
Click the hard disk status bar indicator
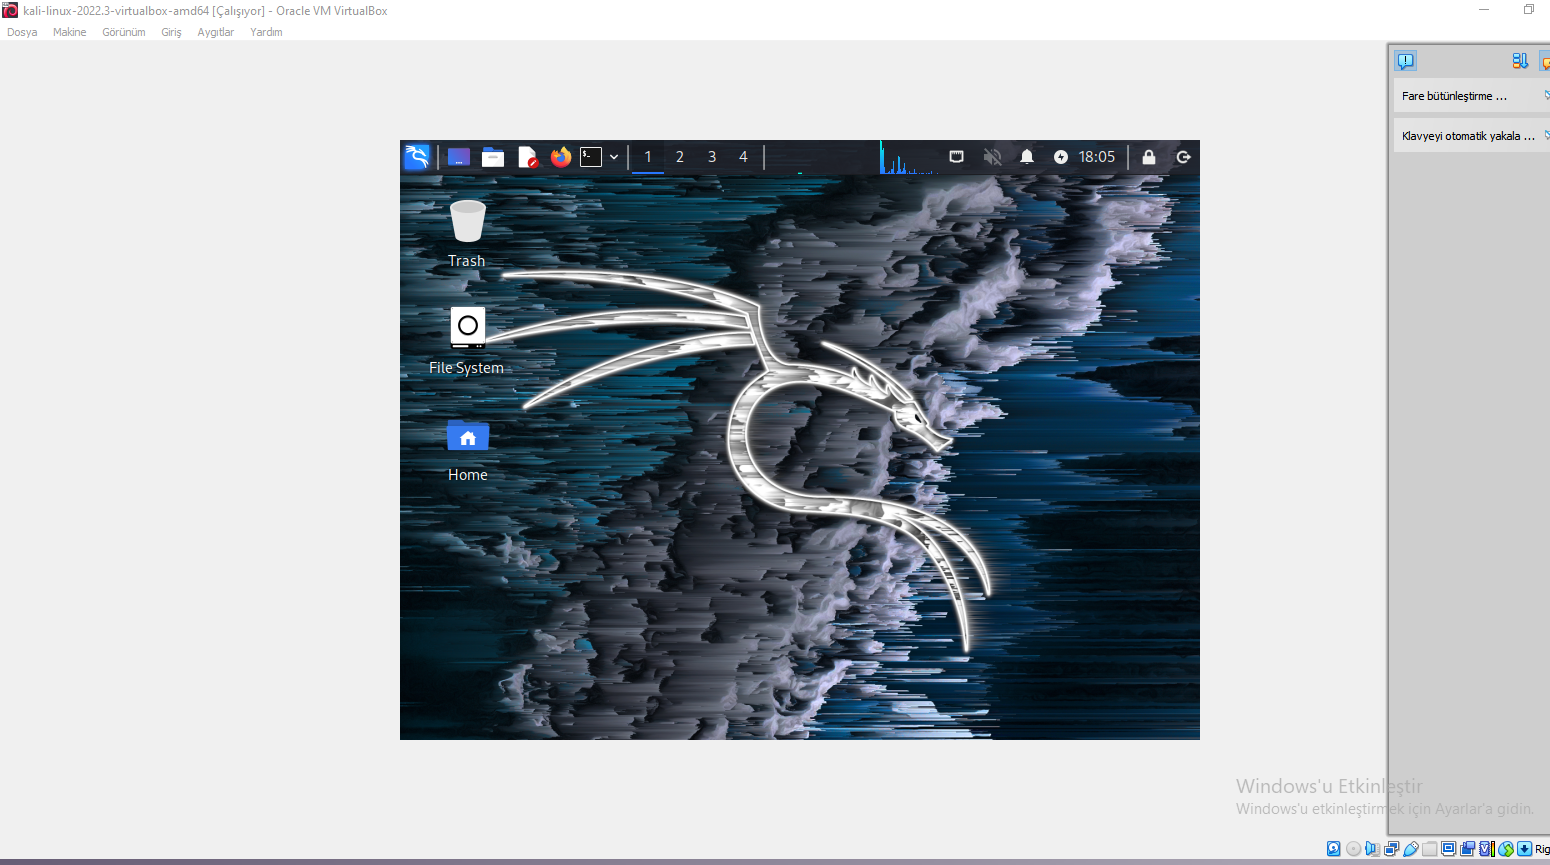(x=1334, y=849)
